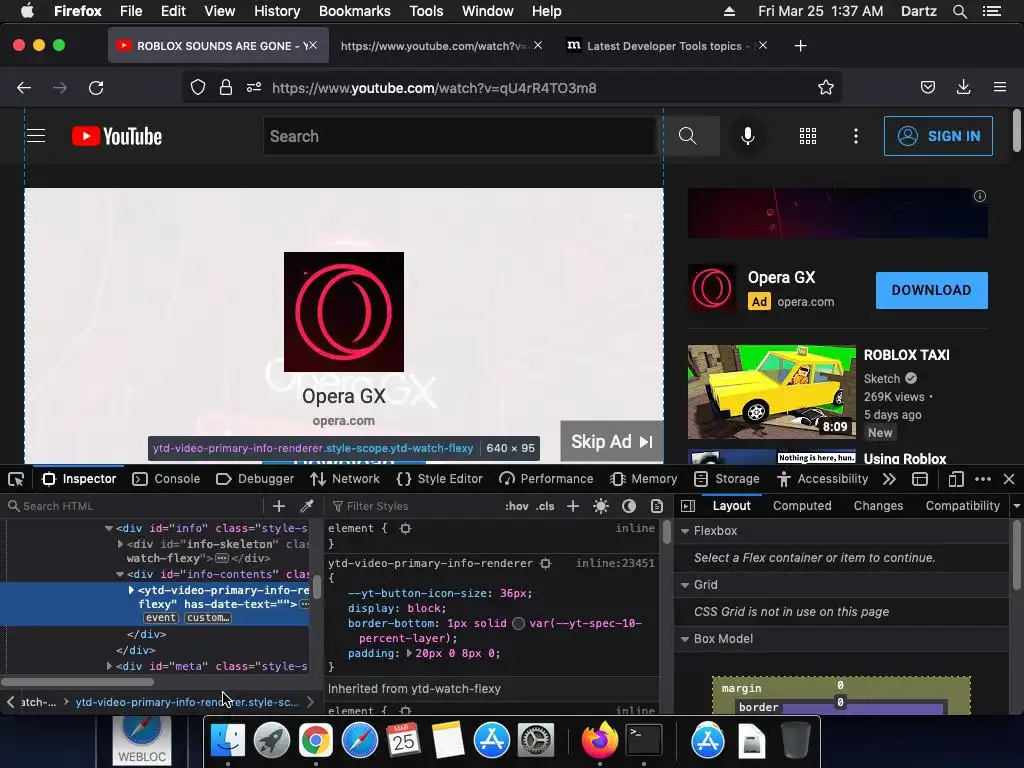
Task: Open the Memory panel
Action: click(644, 479)
